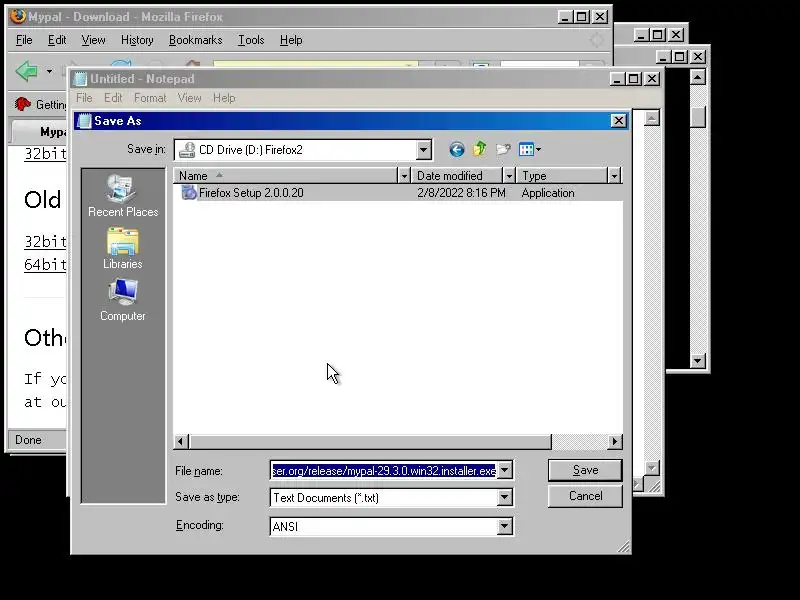Image resolution: width=800 pixels, height=600 pixels.
Task: Open Notepad Help menu
Action: coord(224,98)
